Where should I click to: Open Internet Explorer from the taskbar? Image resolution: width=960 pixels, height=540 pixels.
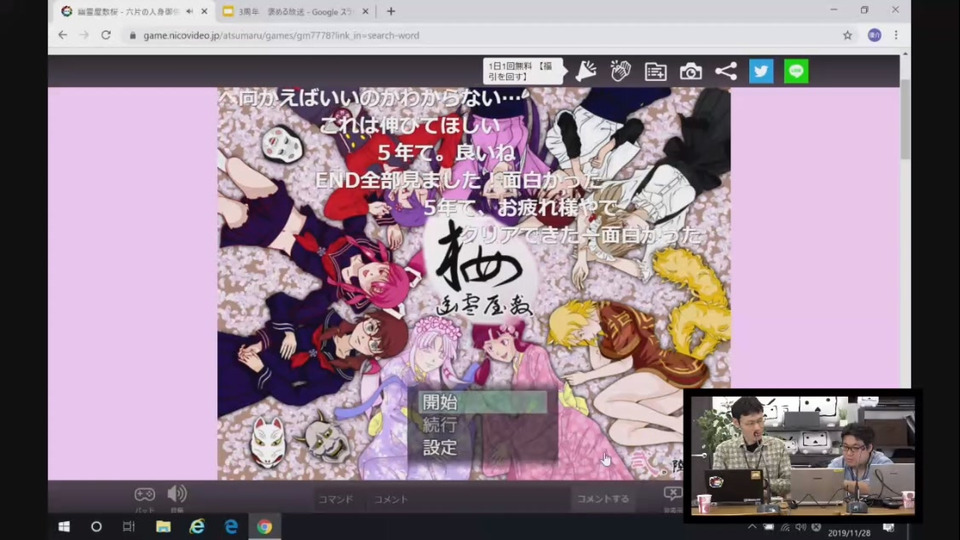[x=197, y=527]
